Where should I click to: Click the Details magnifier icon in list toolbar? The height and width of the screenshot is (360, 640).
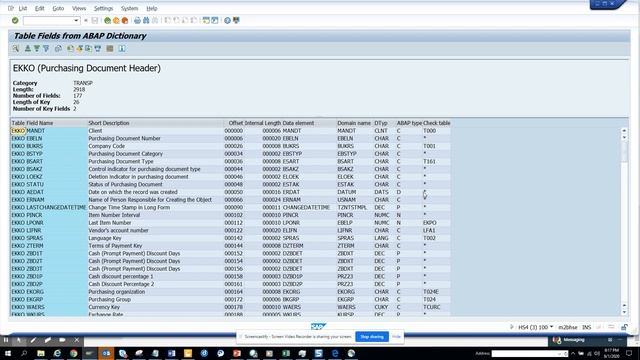click(x=16, y=49)
